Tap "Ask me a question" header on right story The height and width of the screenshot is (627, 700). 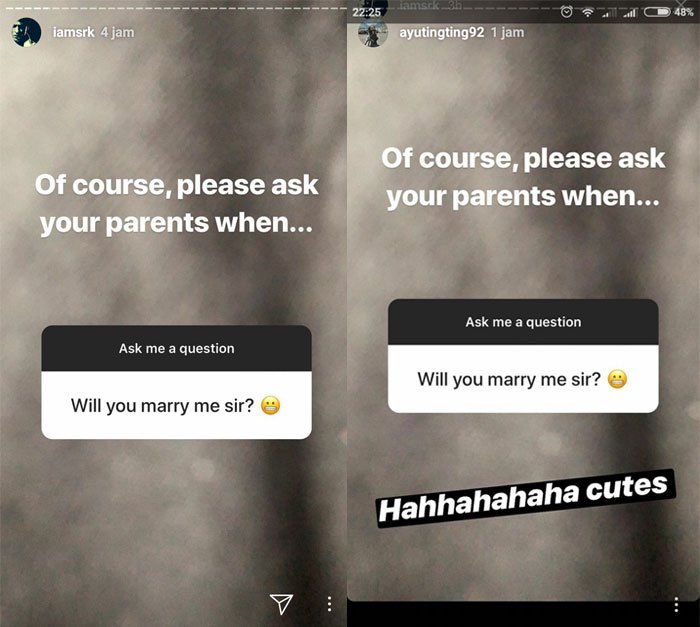tap(523, 322)
